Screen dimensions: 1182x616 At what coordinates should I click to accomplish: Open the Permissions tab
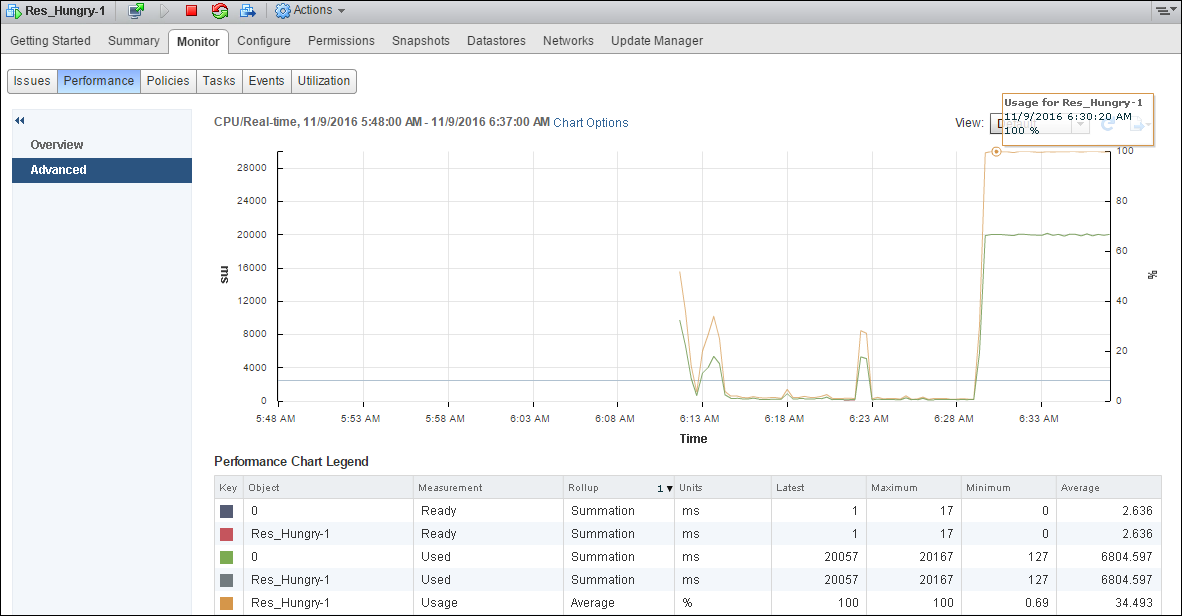pos(341,41)
